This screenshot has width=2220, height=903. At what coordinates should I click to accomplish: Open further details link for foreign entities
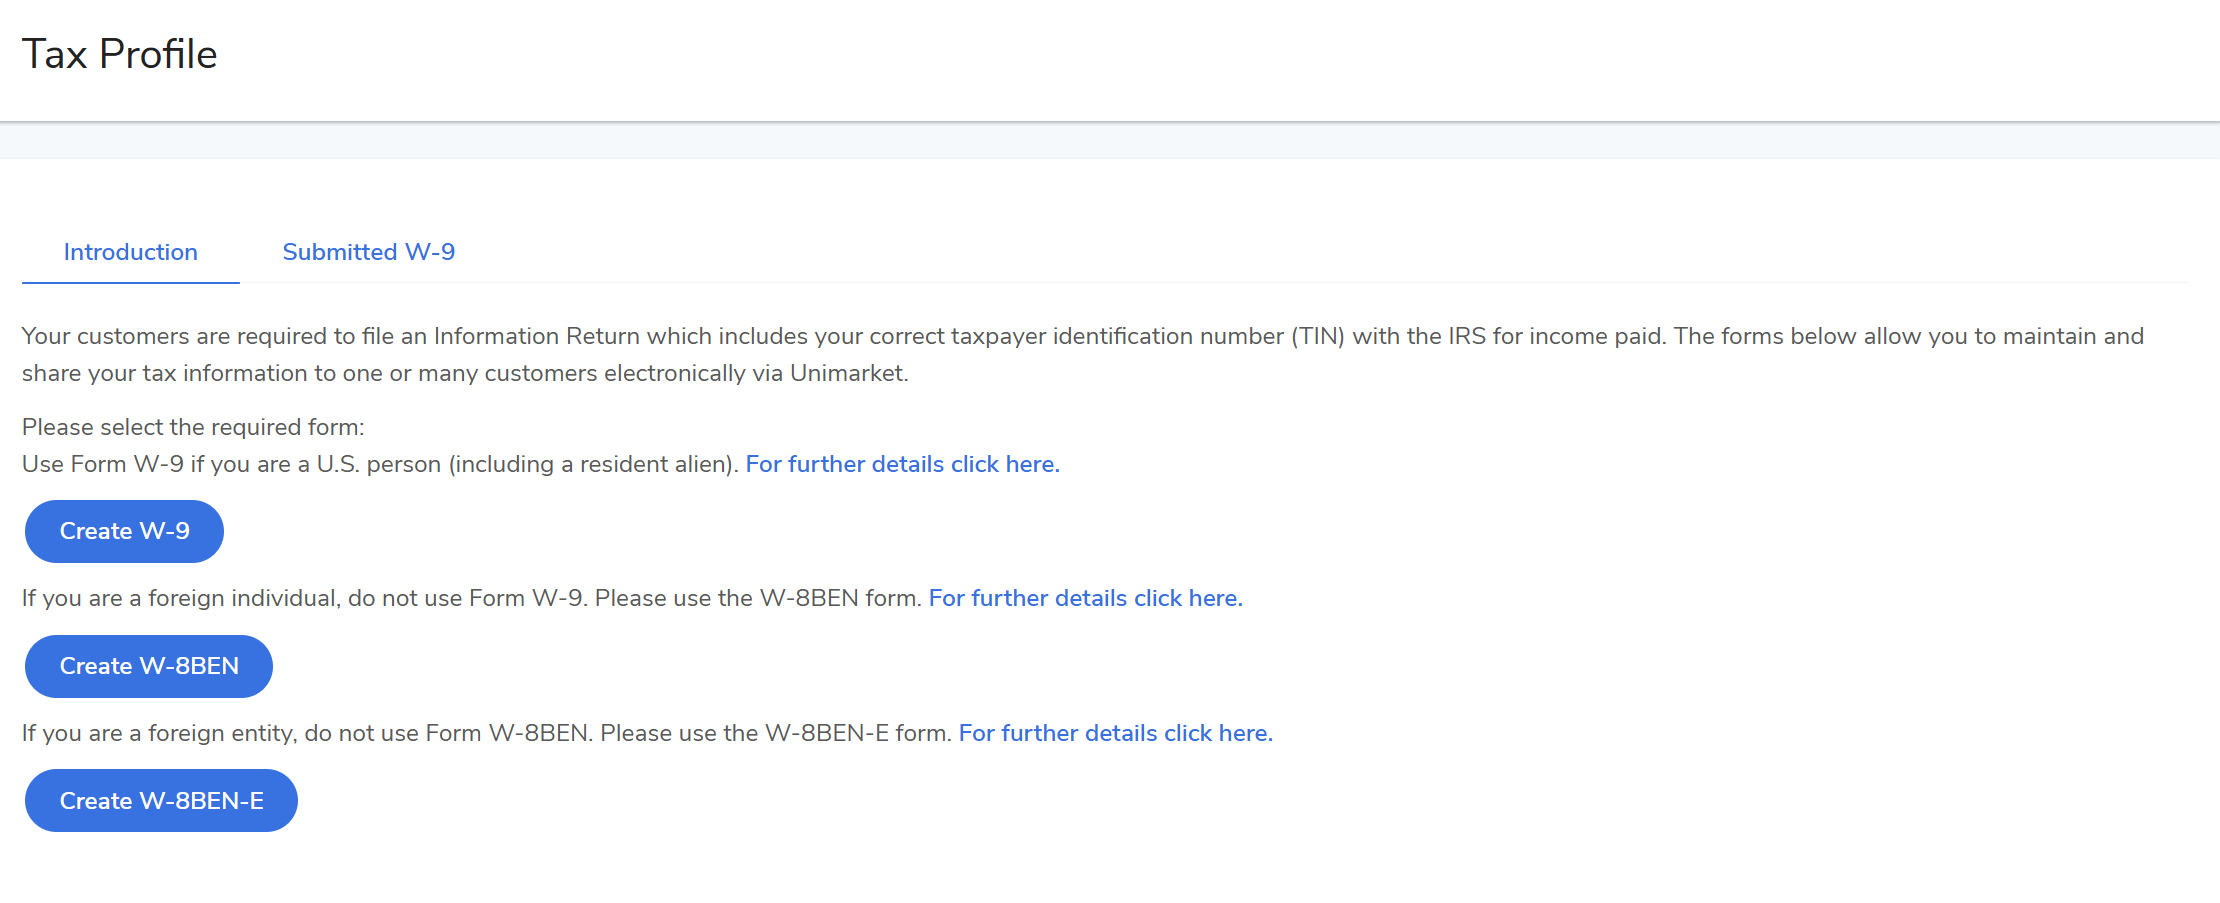click(1115, 733)
